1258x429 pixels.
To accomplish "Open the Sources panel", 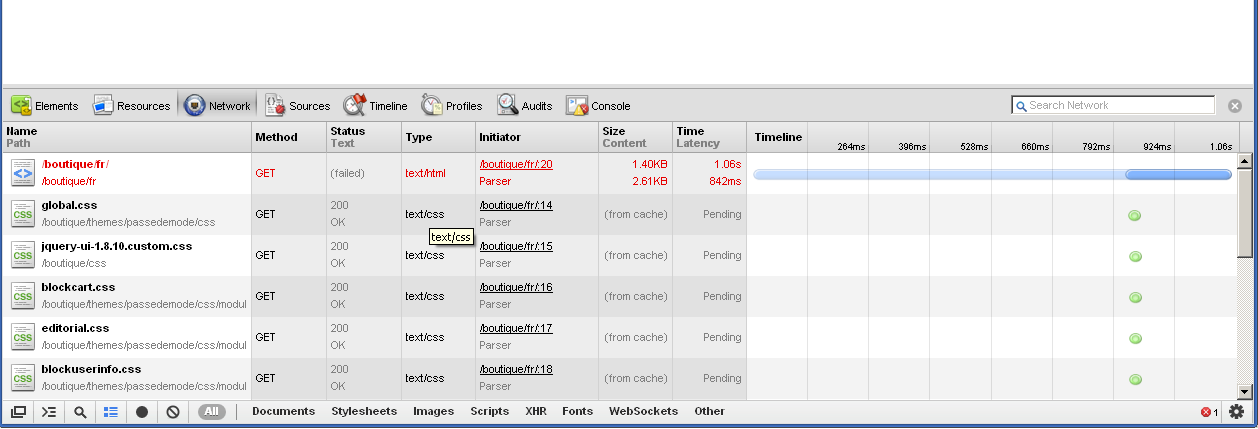I will pyautogui.click(x=297, y=105).
